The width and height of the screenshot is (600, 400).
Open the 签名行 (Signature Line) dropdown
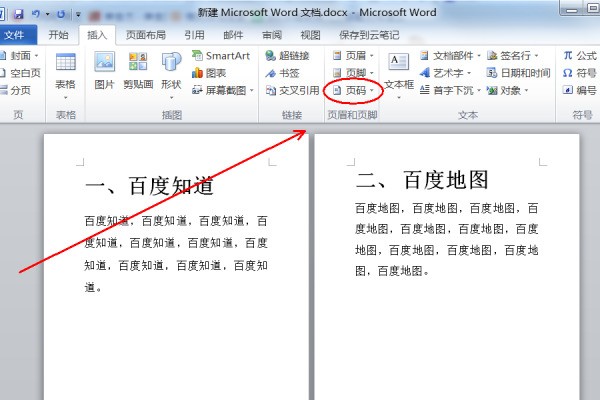pos(513,56)
